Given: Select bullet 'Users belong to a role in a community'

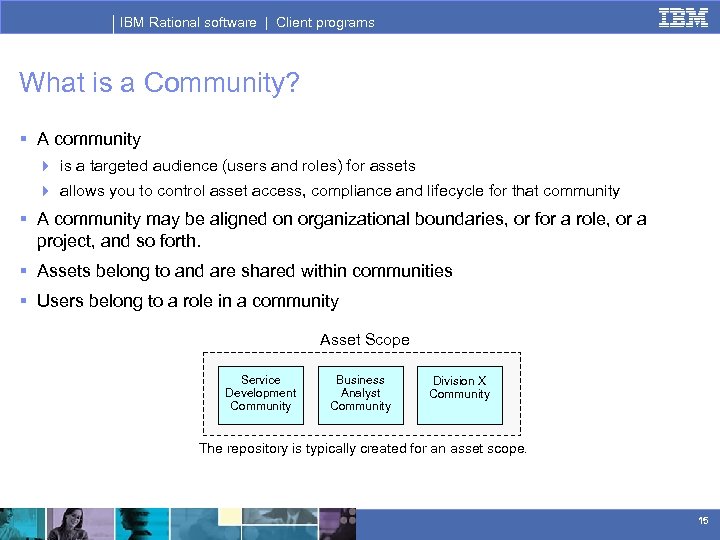Looking at the screenshot, I should tap(188, 301).
